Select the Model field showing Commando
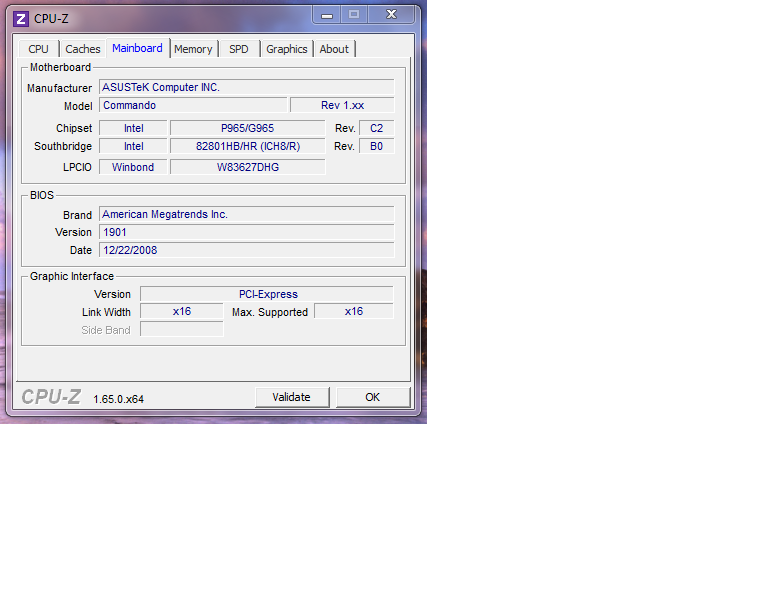Screen dimensions: 768x614 193,106
